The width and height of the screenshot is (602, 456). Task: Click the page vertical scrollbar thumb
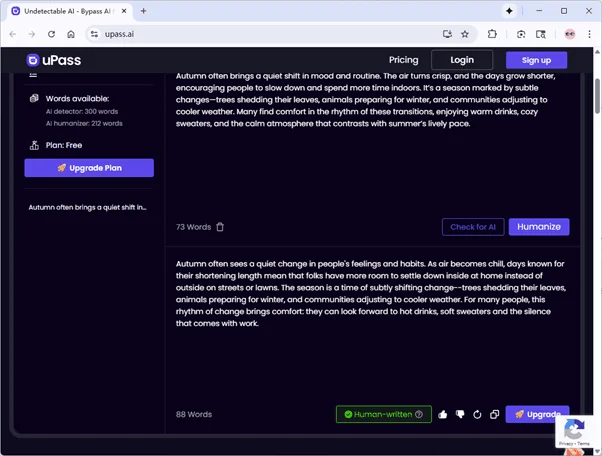pos(597,96)
